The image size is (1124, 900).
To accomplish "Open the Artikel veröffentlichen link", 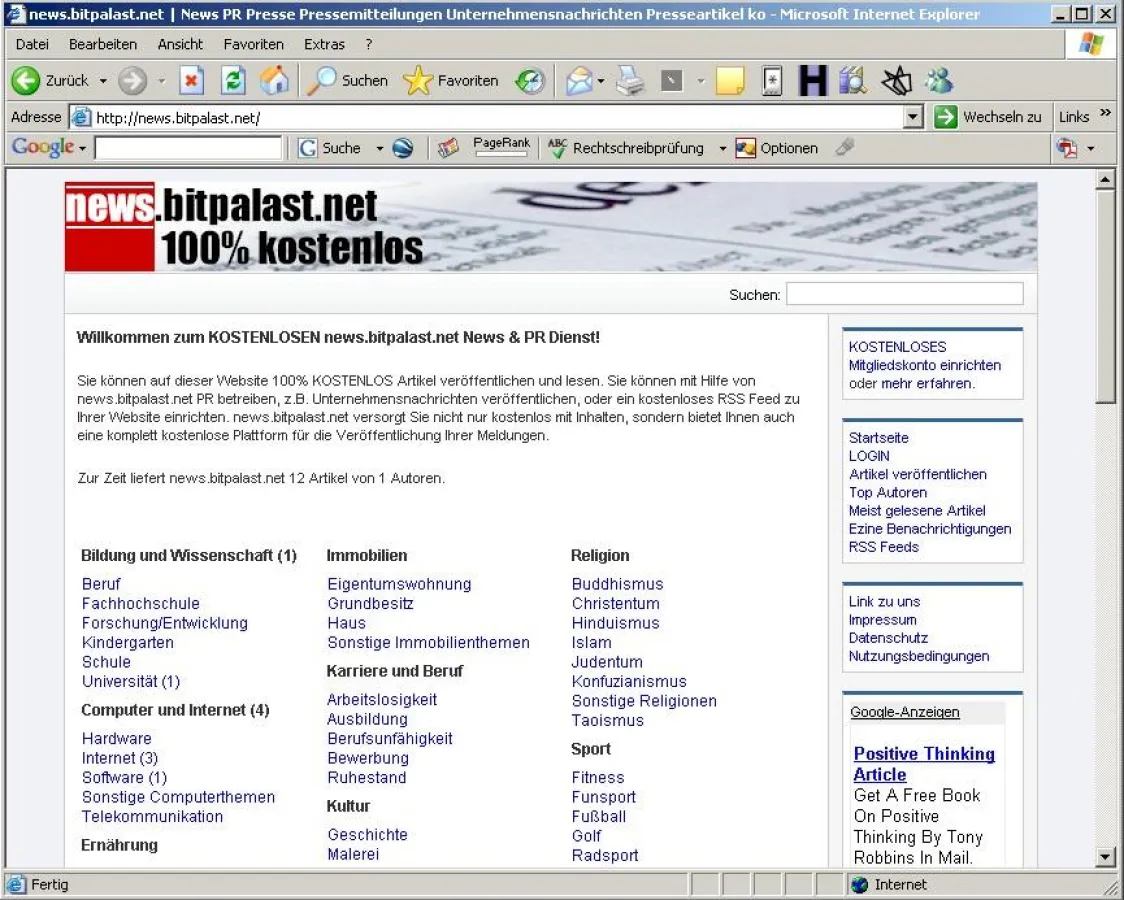I will pos(917,474).
